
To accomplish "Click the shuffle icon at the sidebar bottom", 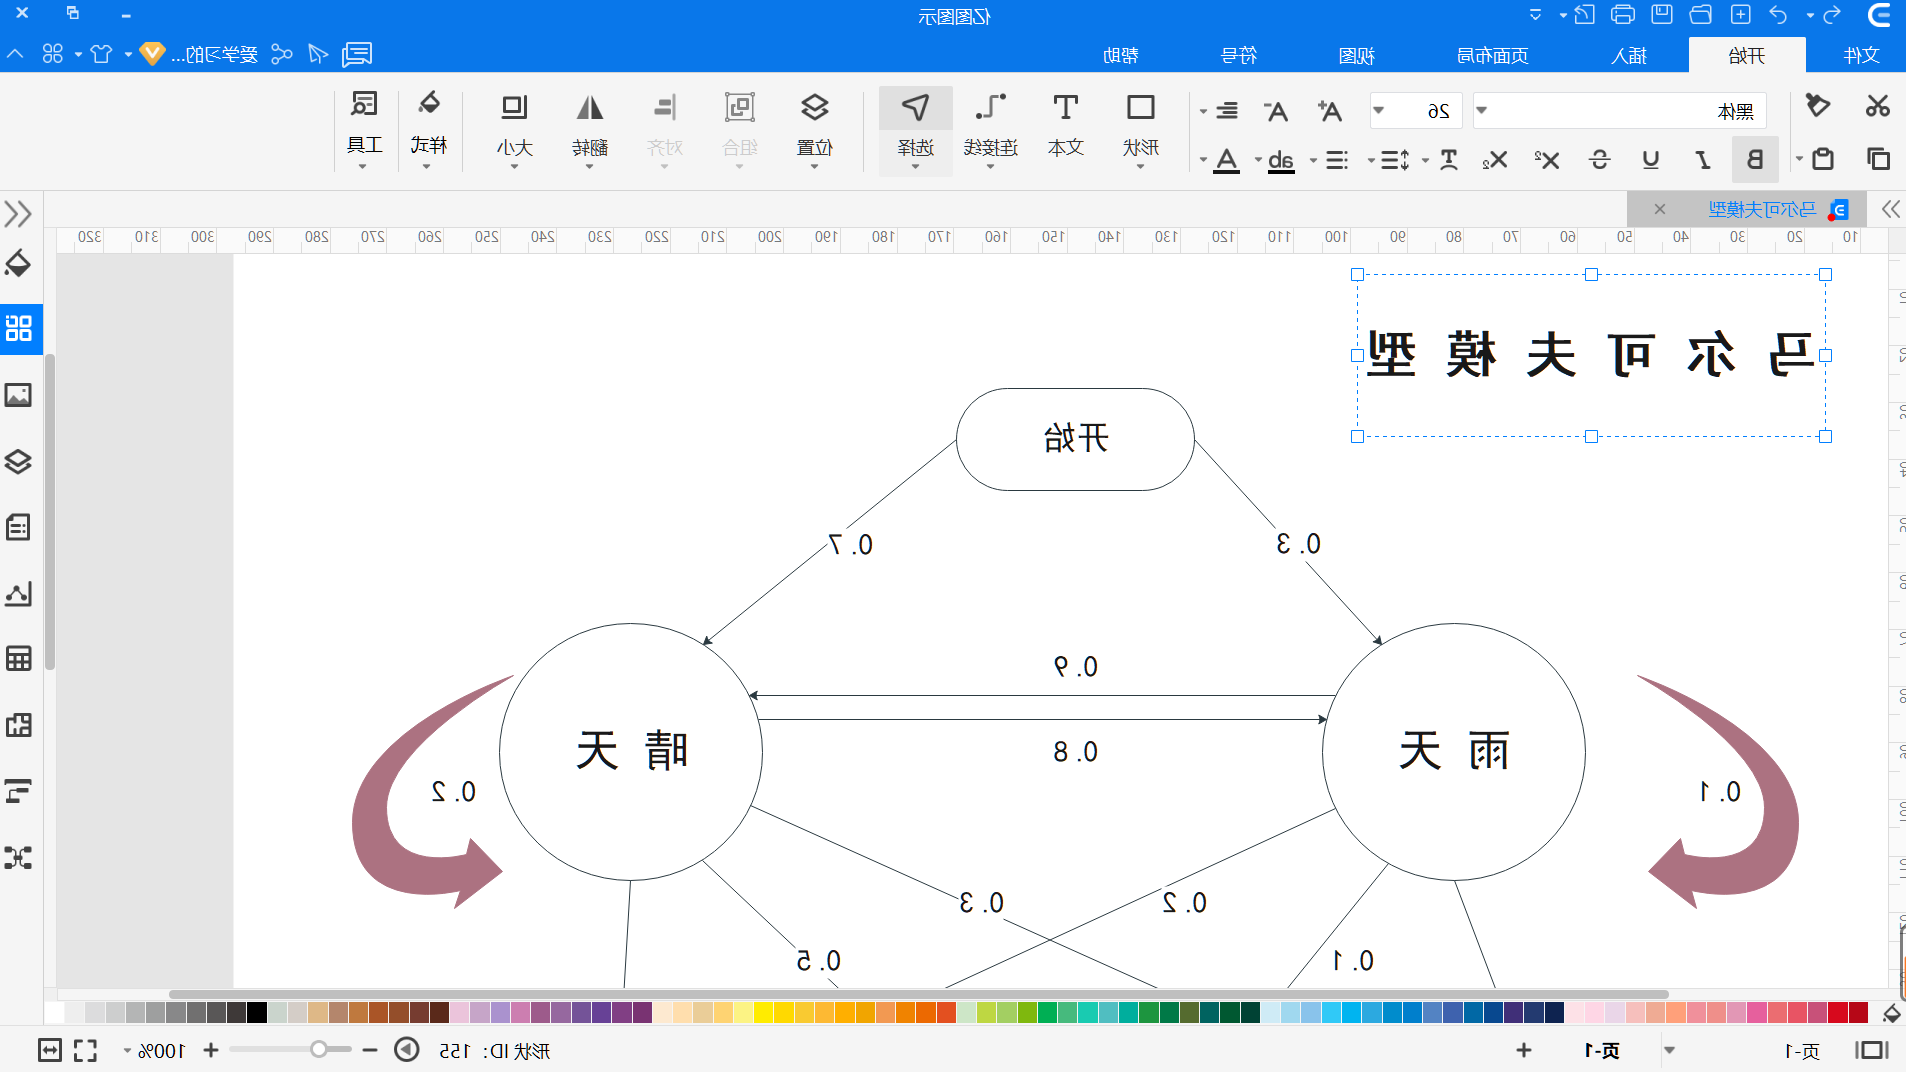I will pos(18,858).
